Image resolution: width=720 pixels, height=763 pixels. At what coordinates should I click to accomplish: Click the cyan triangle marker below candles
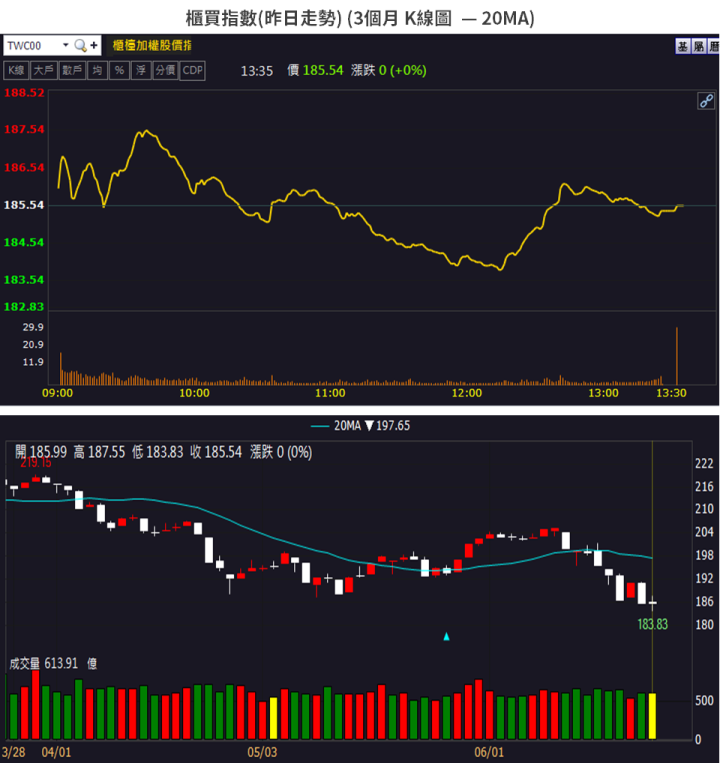point(447,636)
